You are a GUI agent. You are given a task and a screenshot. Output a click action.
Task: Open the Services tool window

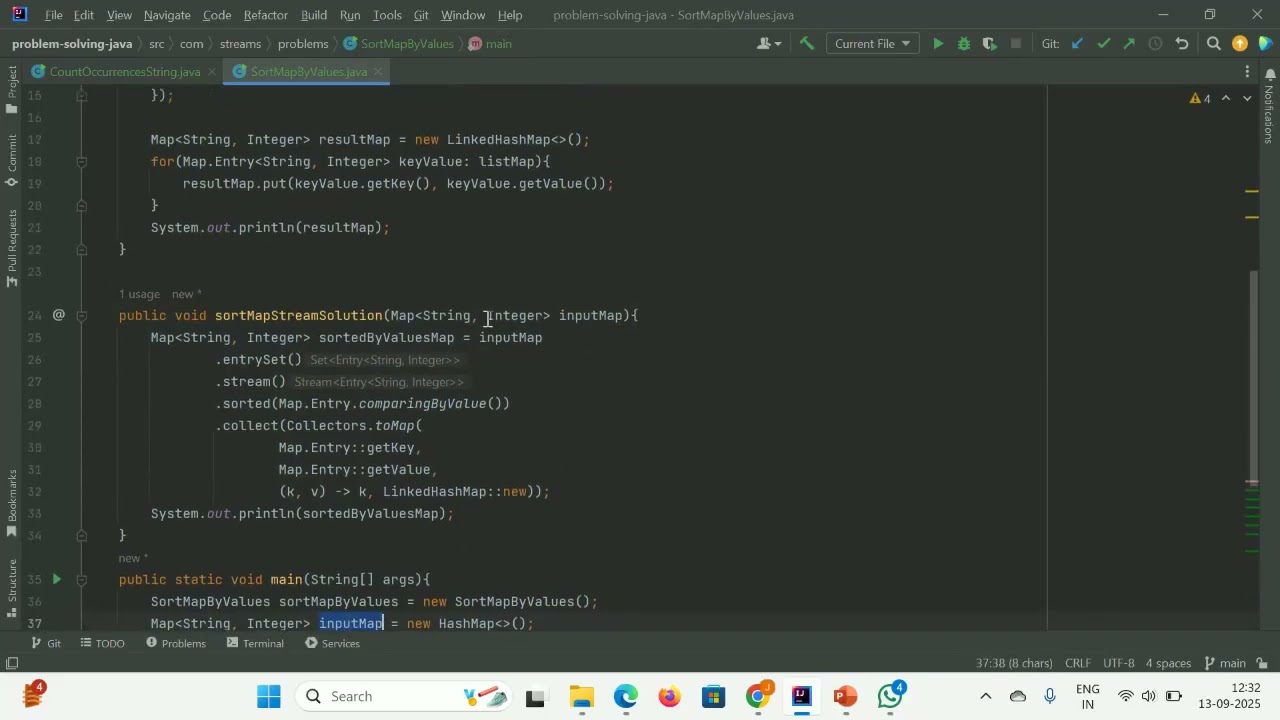tap(332, 643)
